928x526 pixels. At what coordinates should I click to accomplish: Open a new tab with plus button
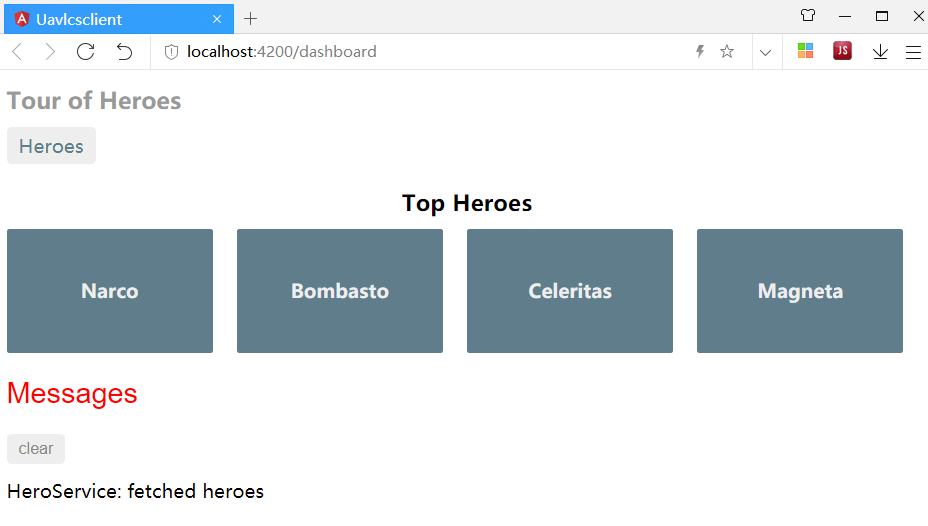click(250, 19)
